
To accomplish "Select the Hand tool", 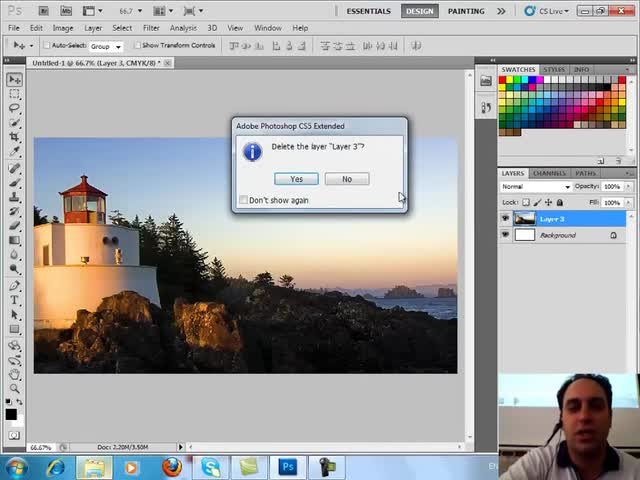I will pos(14,374).
